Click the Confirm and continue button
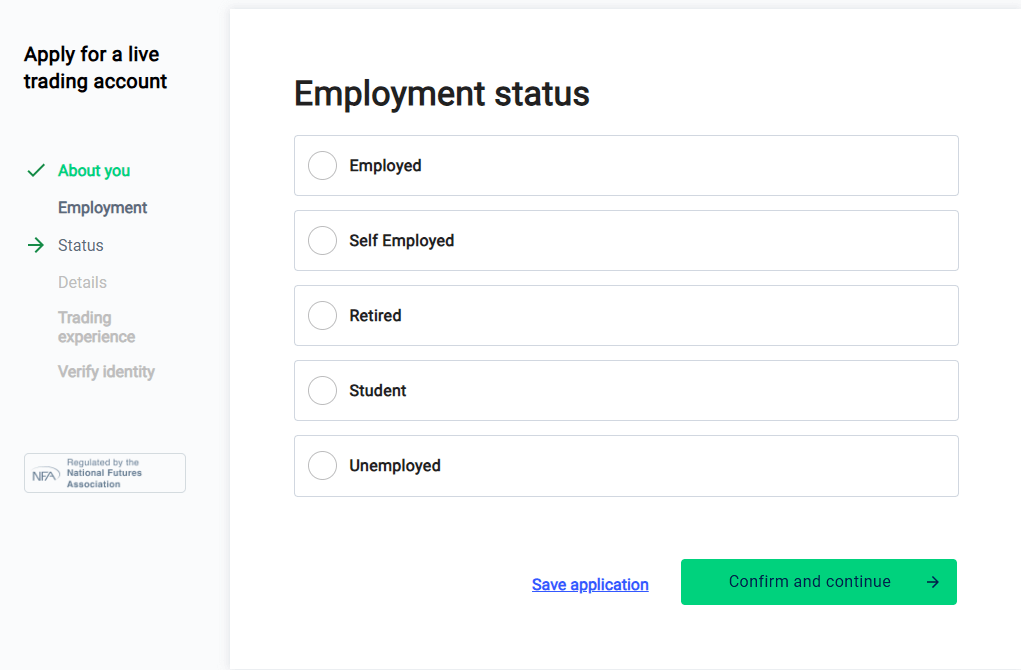 tap(818, 582)
